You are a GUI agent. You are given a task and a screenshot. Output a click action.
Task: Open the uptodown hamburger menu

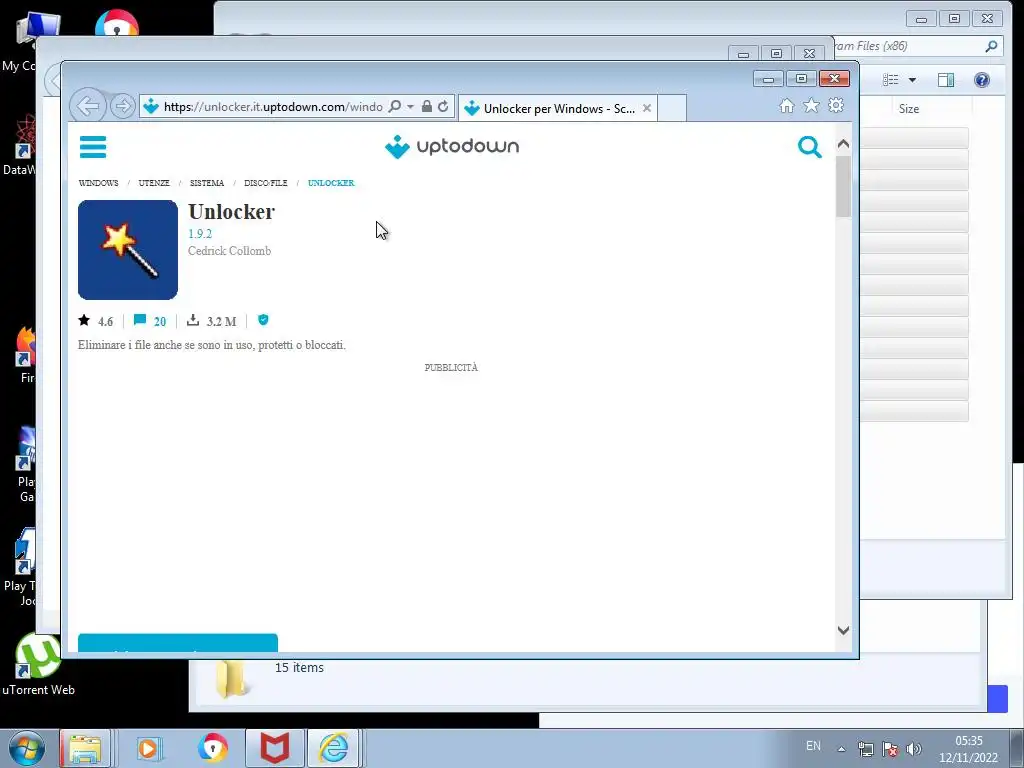pyautogui.click(x=93, y=147)
